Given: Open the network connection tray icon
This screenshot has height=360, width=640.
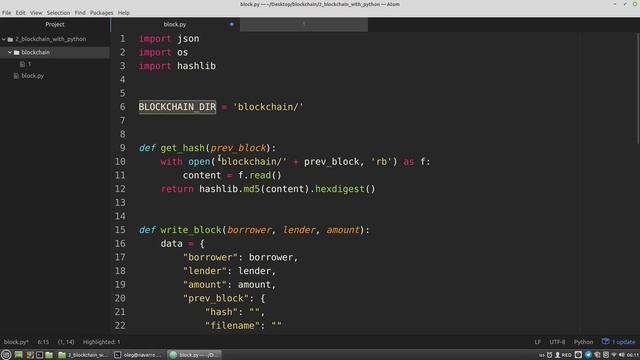Looking at the screenshot, I should coord(614,355).
